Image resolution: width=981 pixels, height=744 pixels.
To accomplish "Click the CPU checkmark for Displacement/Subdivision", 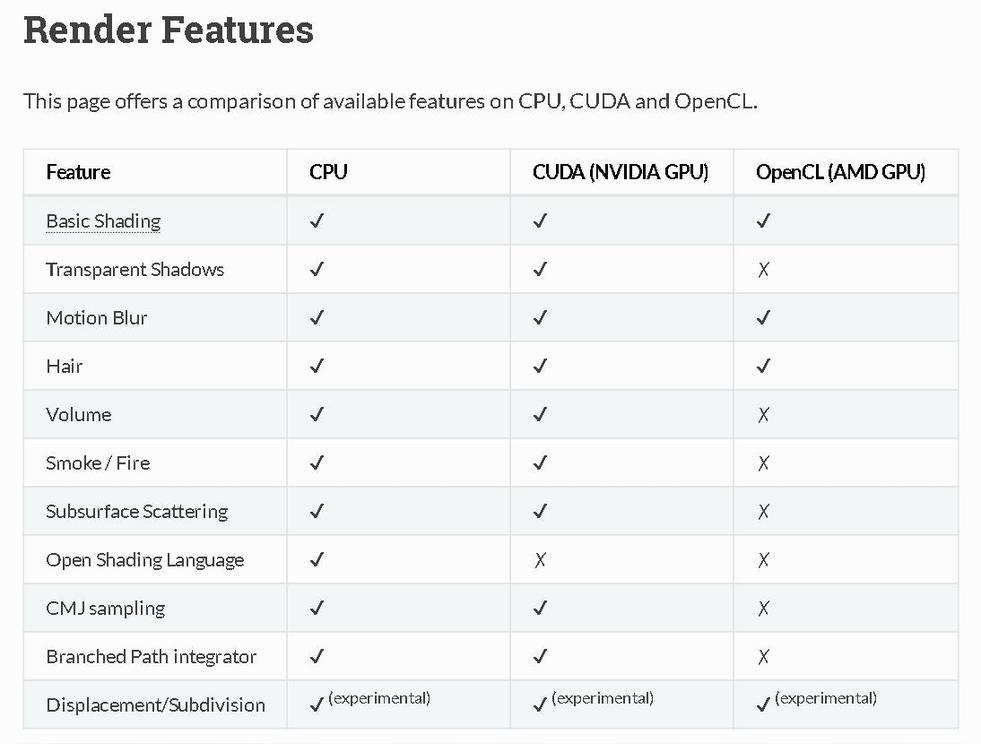I will tap(318, 706).
